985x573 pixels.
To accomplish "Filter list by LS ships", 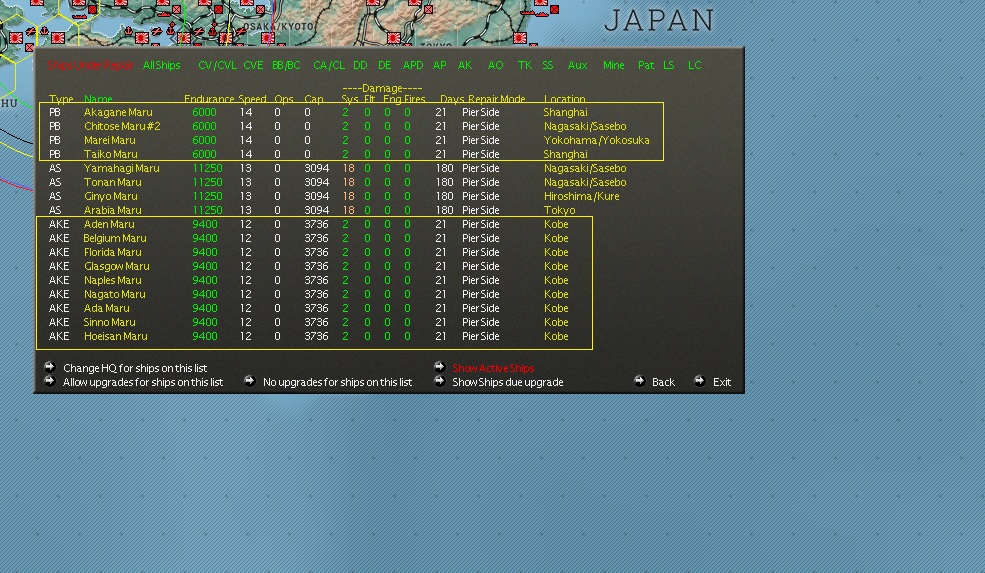I will (668, 65).
